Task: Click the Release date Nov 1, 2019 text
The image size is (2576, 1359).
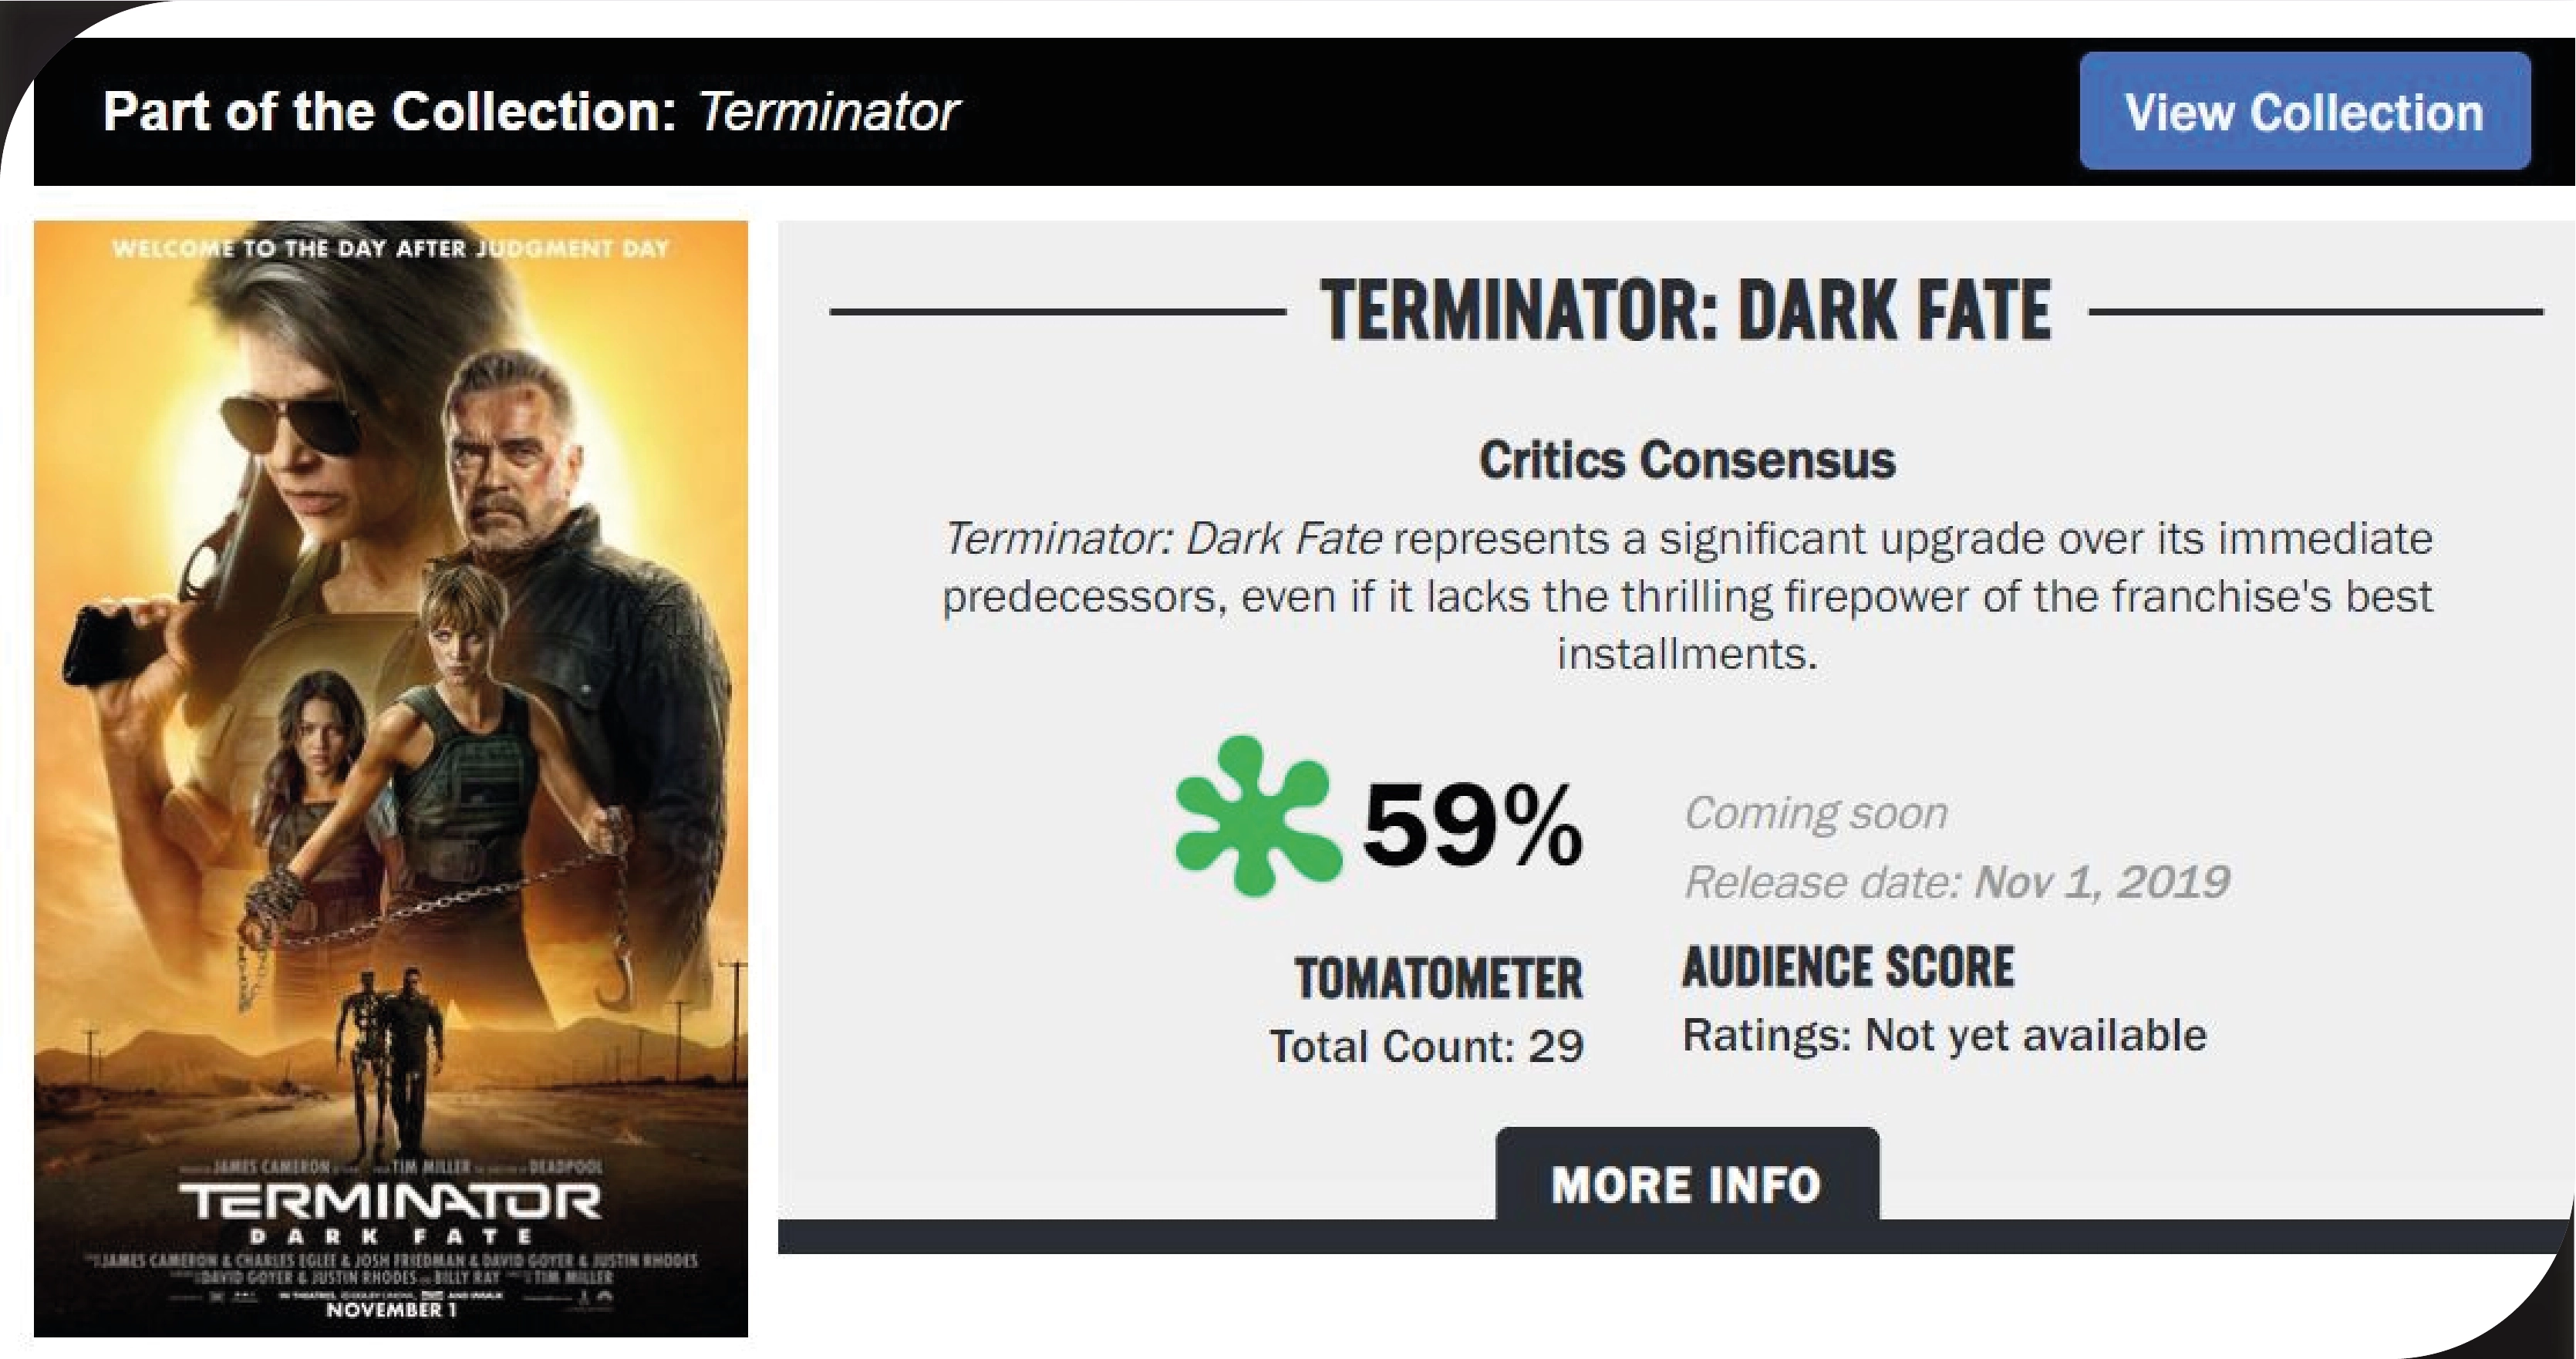Action: (1956, 882)
